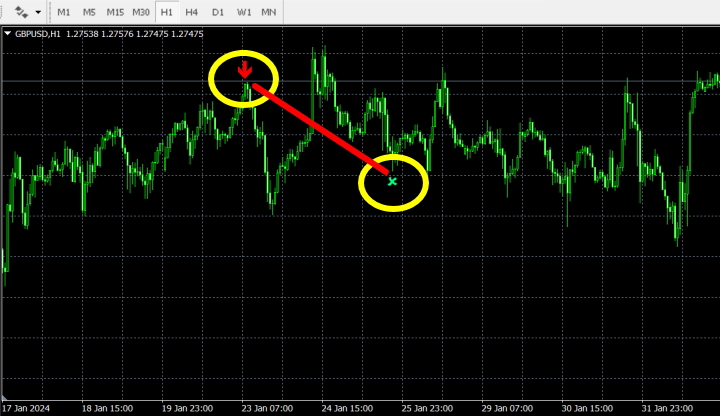Select the M30 timeframe button

coord(141,12)
